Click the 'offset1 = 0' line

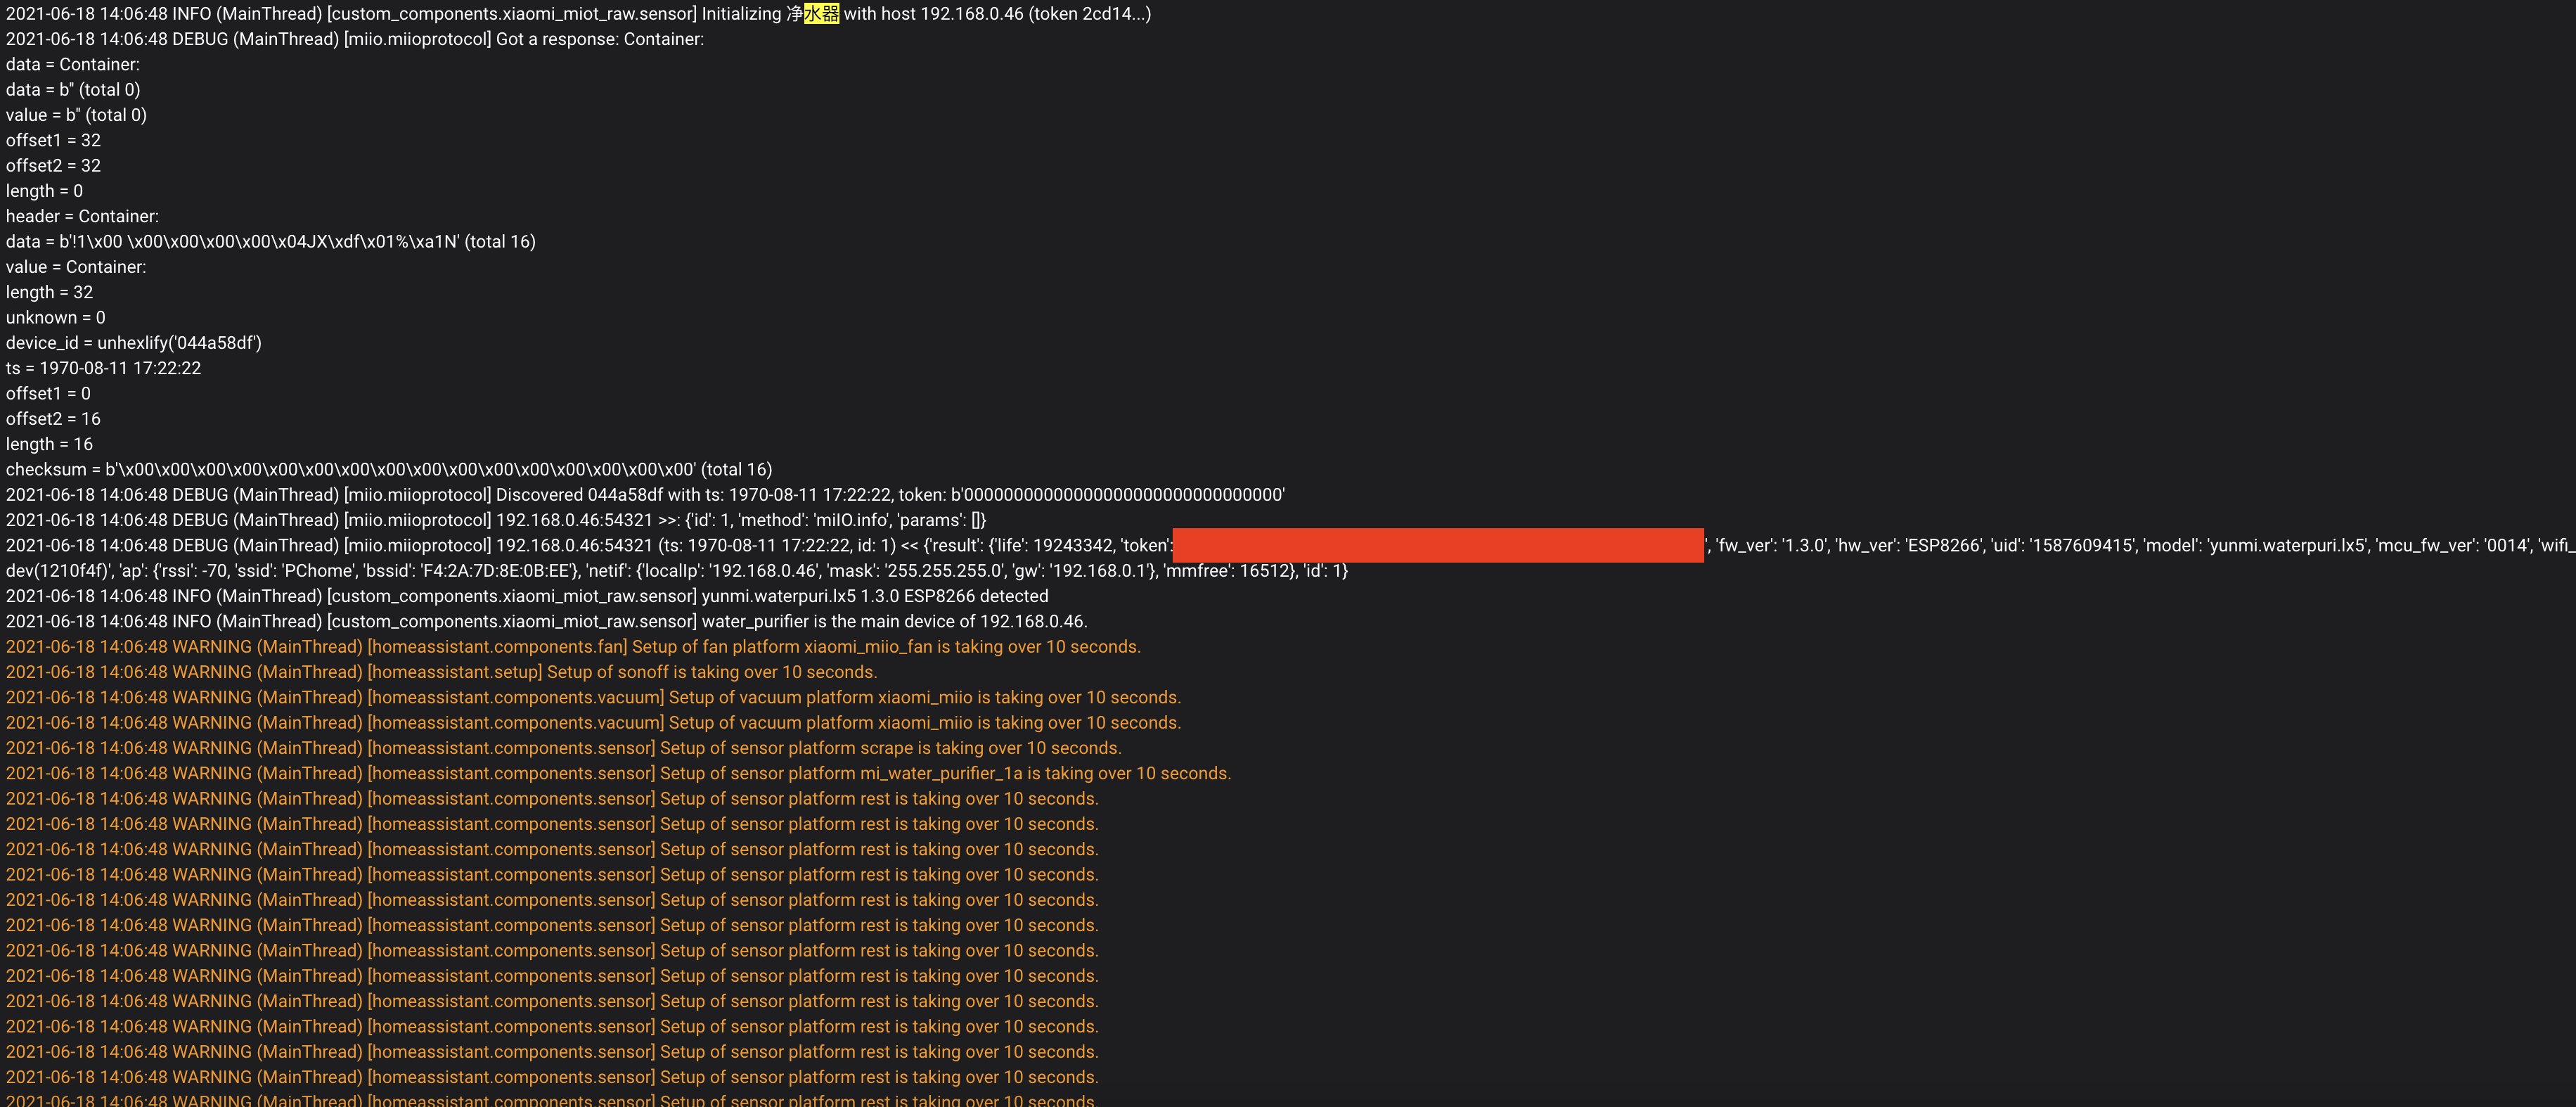coord(48,394)
